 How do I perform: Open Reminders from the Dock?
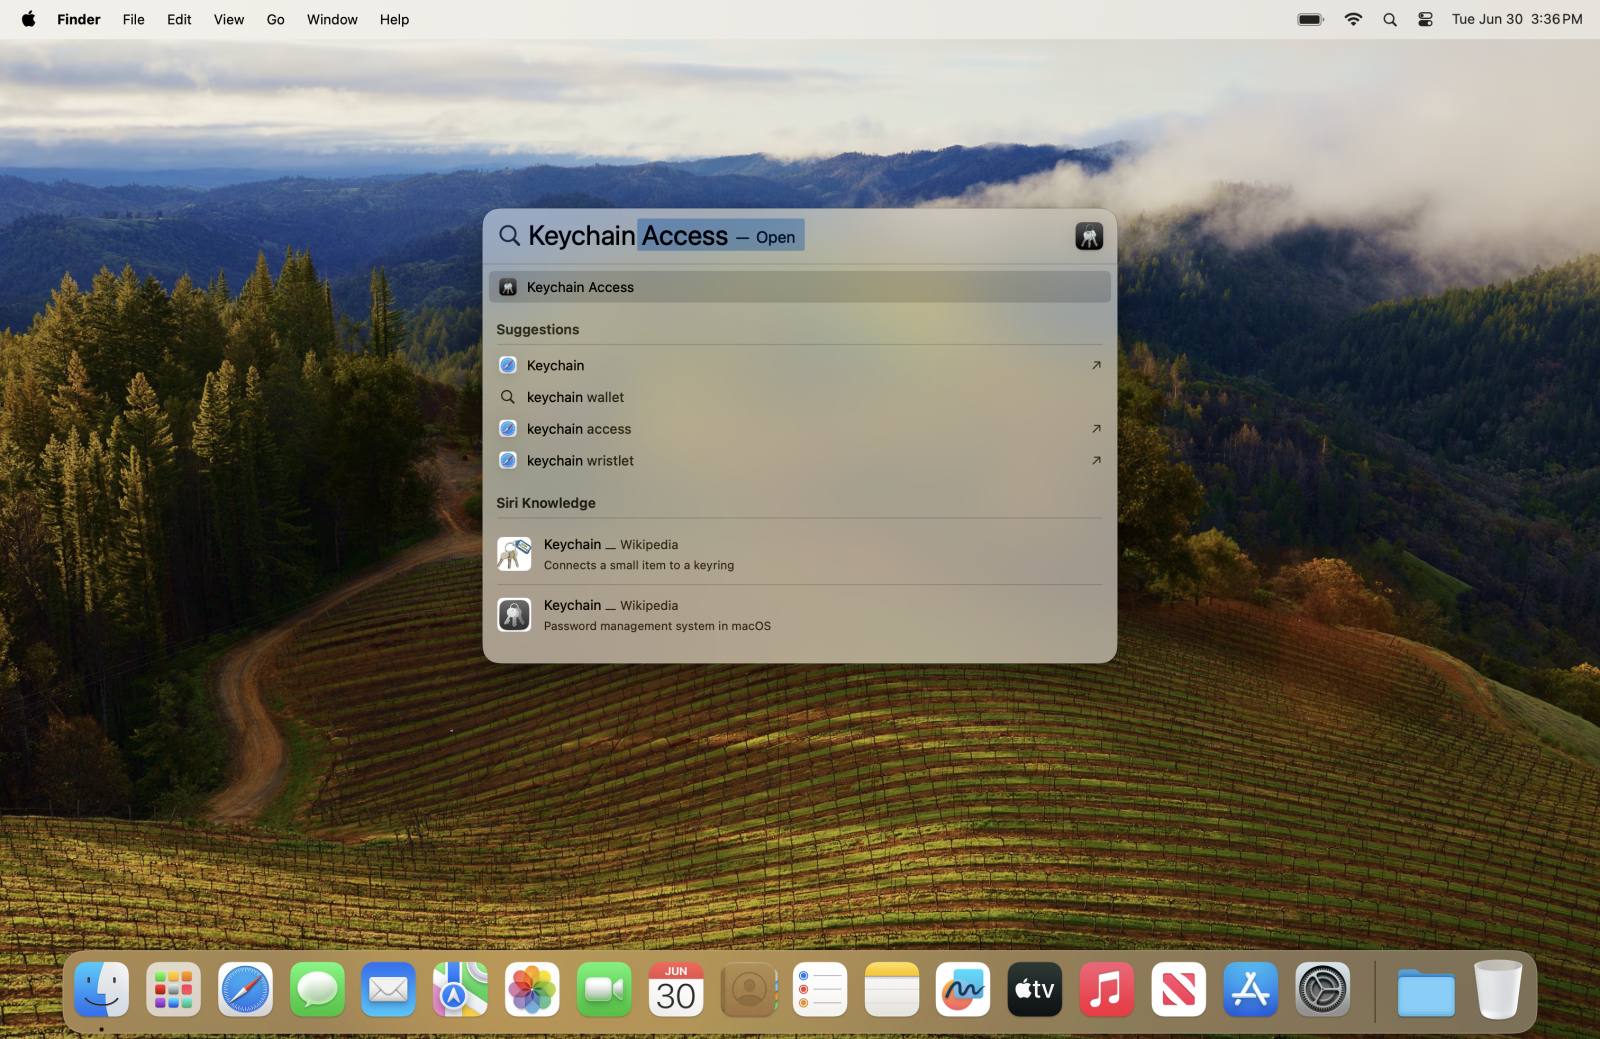click(820, 990)
